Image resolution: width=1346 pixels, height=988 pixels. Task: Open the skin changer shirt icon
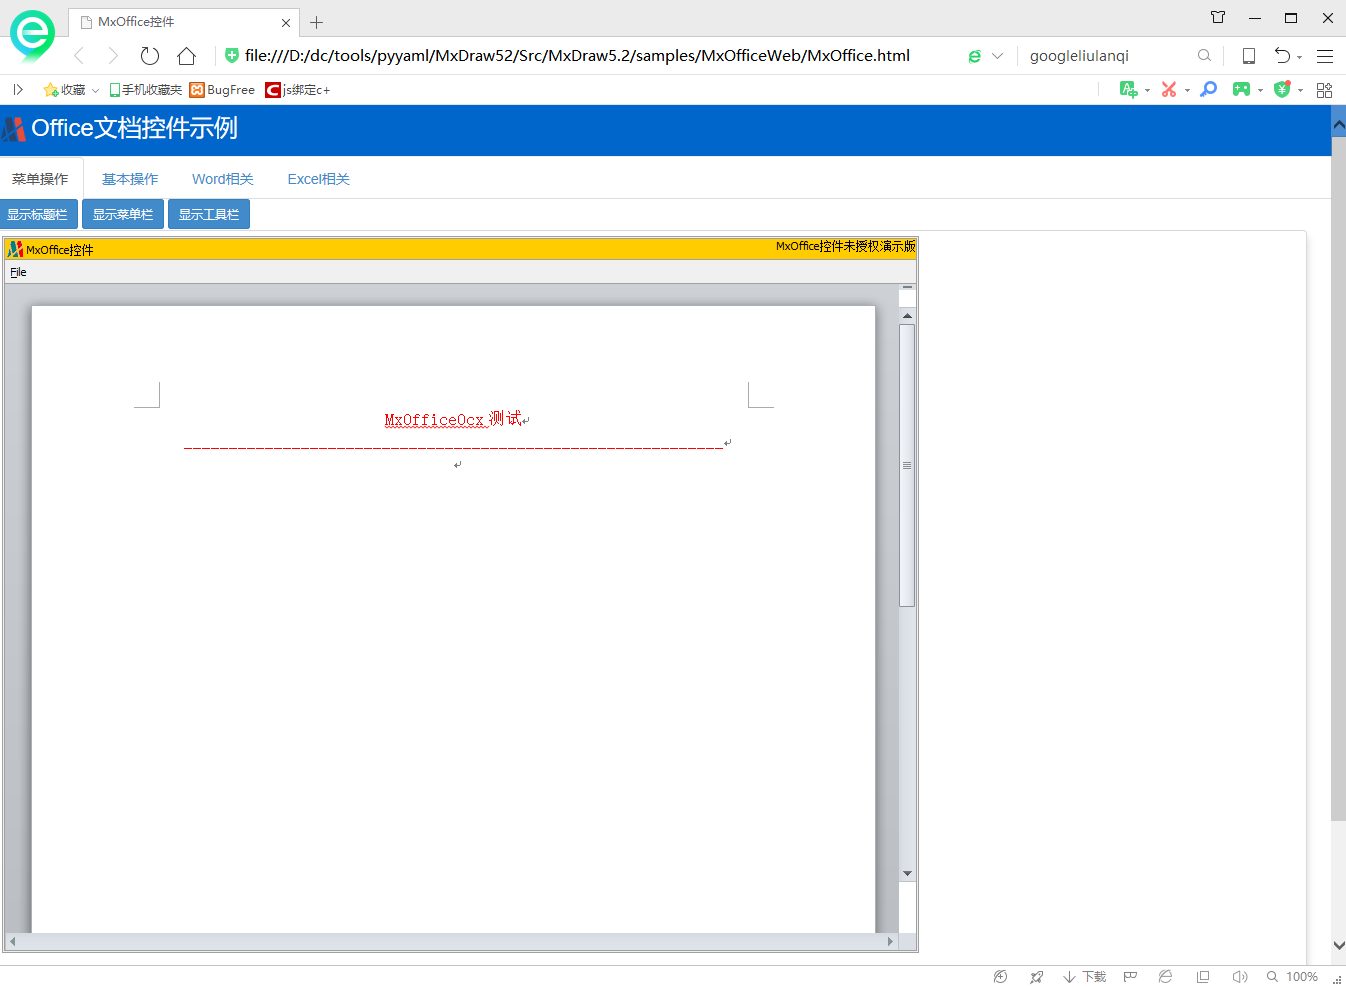tap(1218, 17)
